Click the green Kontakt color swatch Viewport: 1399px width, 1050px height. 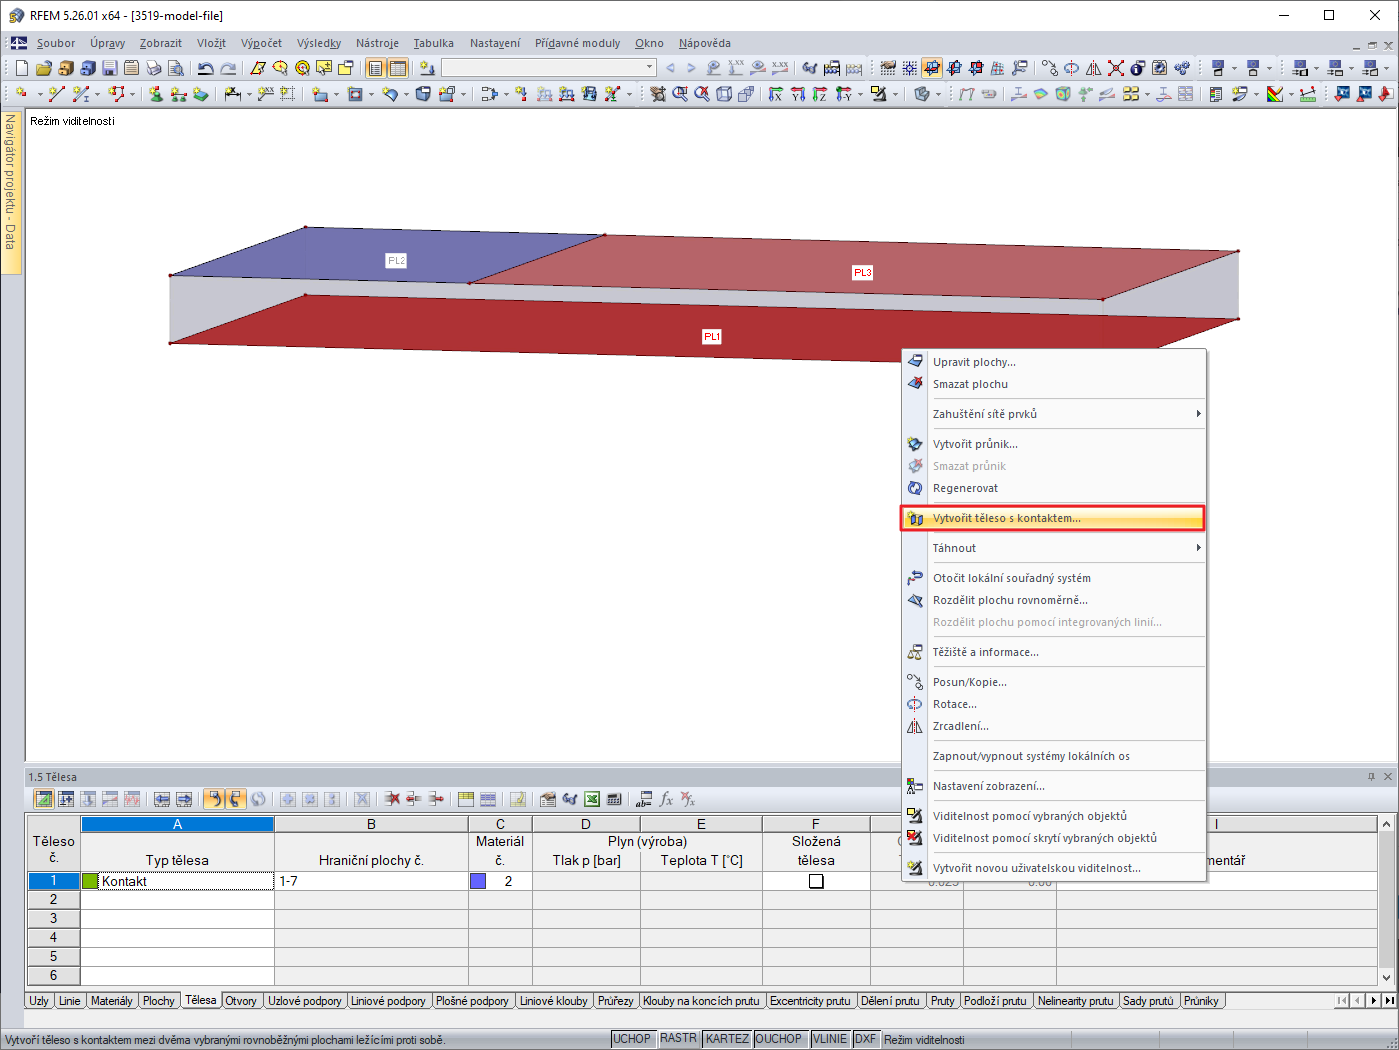click(x=90, y=881)
